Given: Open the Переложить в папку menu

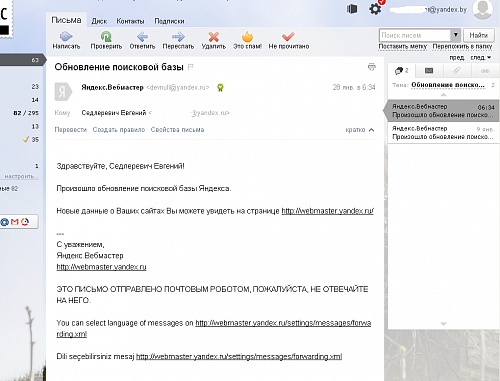Looking at the screenshot, I should [462, 46].
